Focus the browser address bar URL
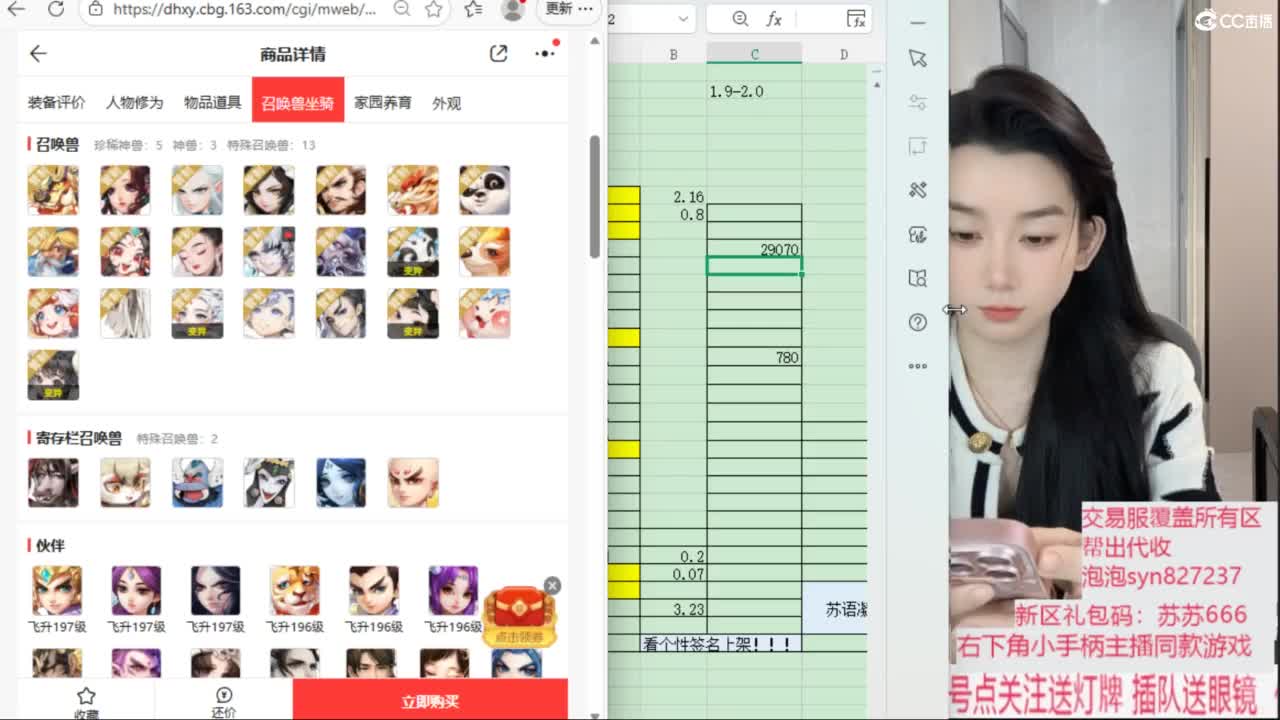This screenshot has width=1280, height=720. click(x=244, y=9)
